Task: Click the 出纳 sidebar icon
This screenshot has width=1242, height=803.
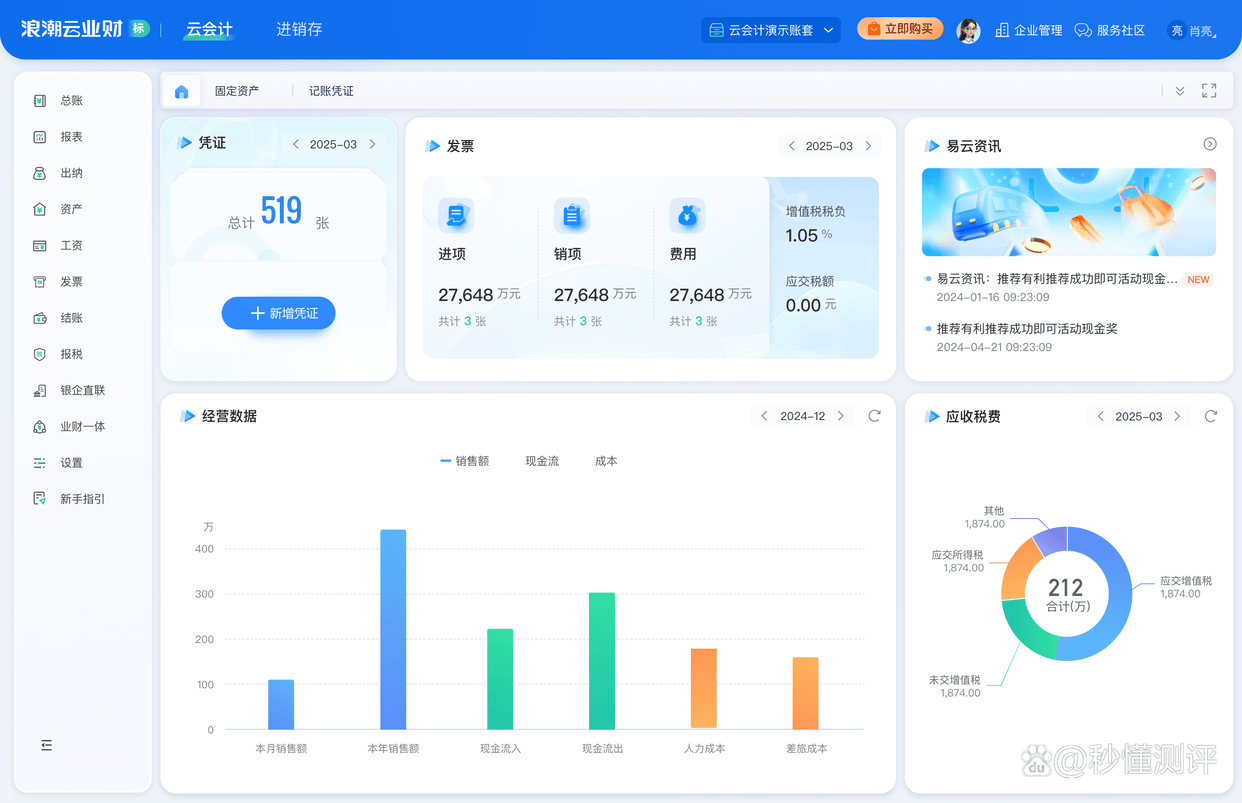Action: click(40, 173)
